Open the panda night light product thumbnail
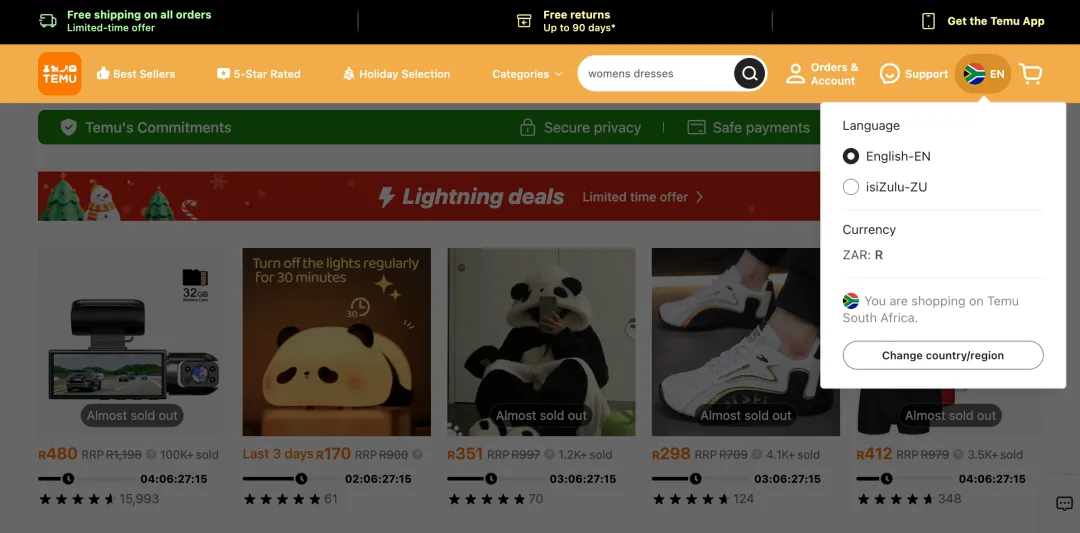This screenshot has height=533, width=1080. coord(336,342)
